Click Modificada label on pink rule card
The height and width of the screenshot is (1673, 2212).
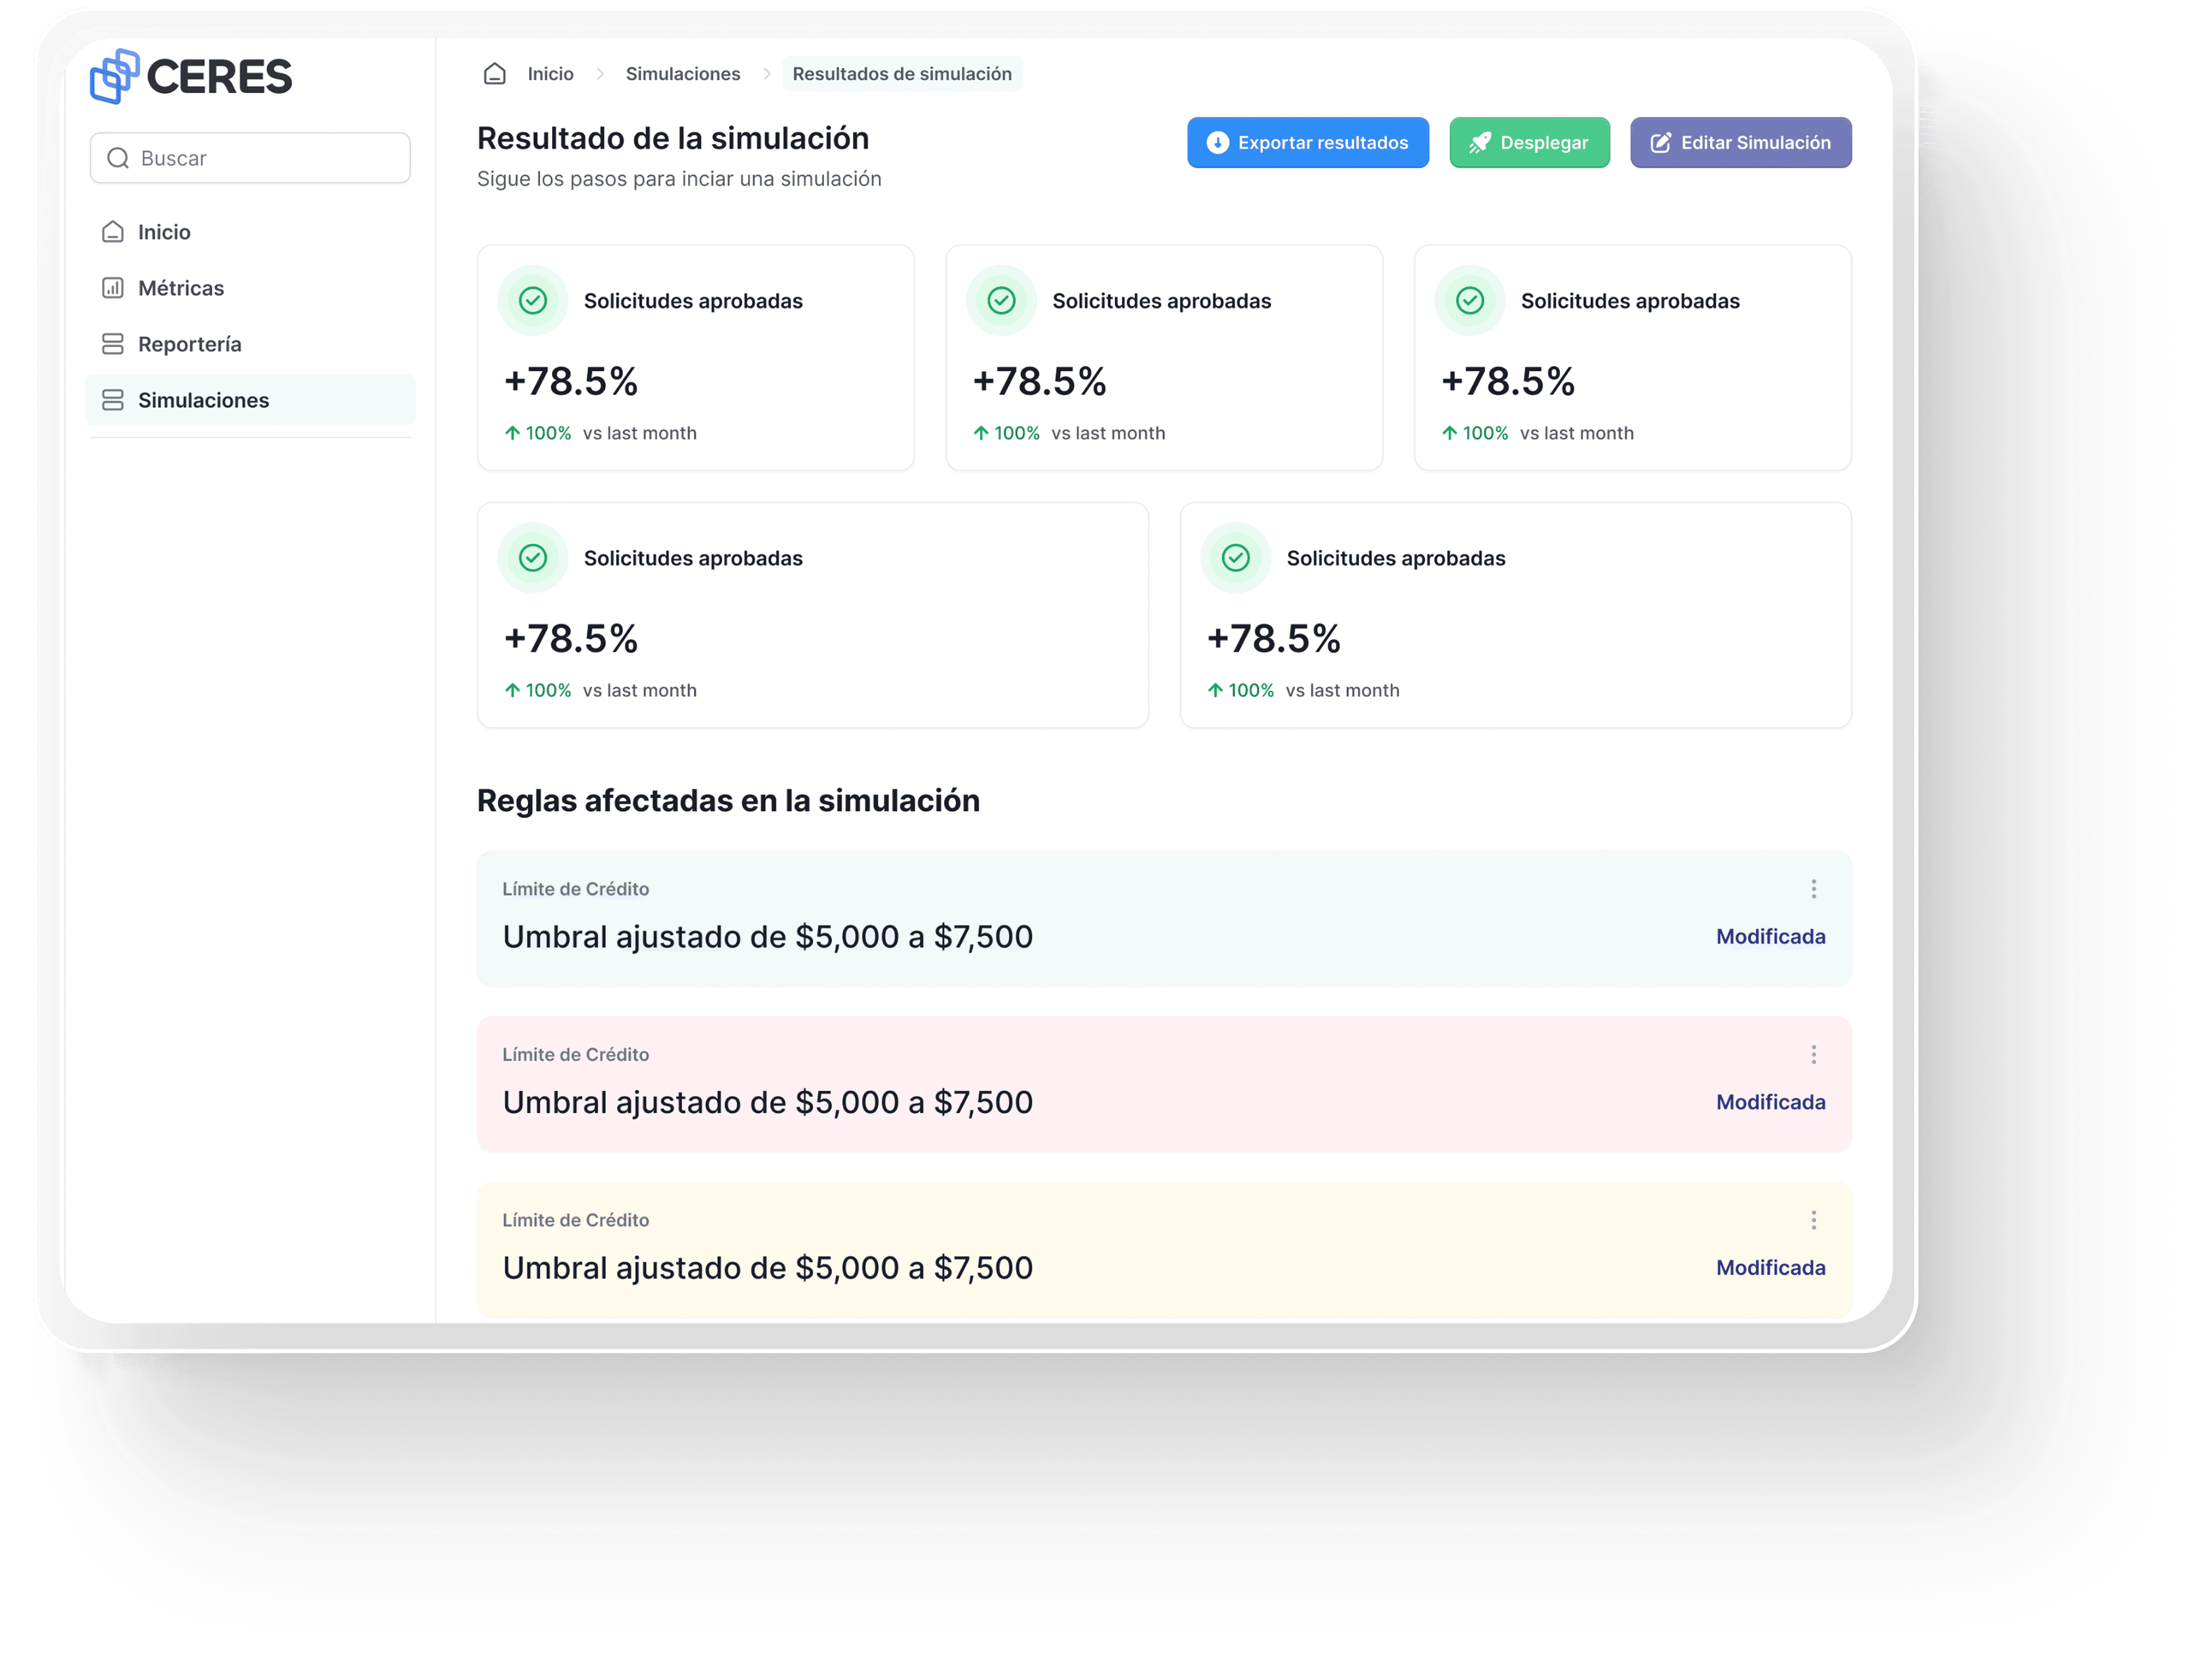(x=1770, y=1102)
